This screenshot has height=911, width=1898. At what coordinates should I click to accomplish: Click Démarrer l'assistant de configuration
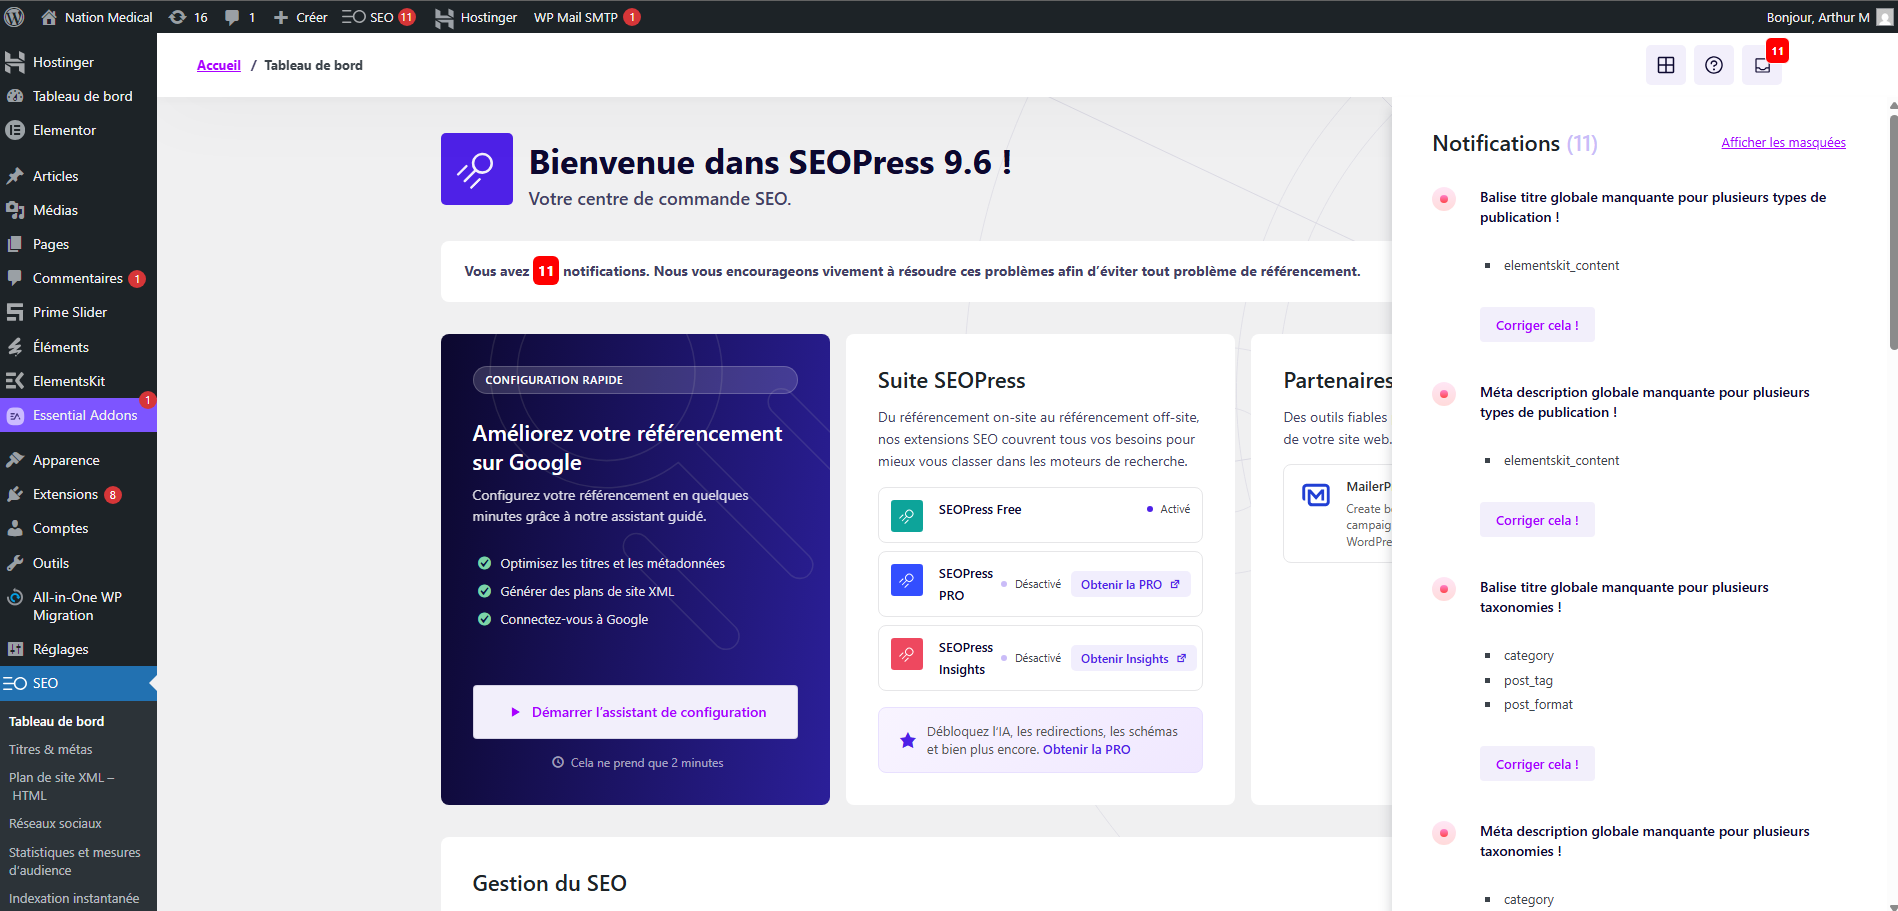click(634, 711)
